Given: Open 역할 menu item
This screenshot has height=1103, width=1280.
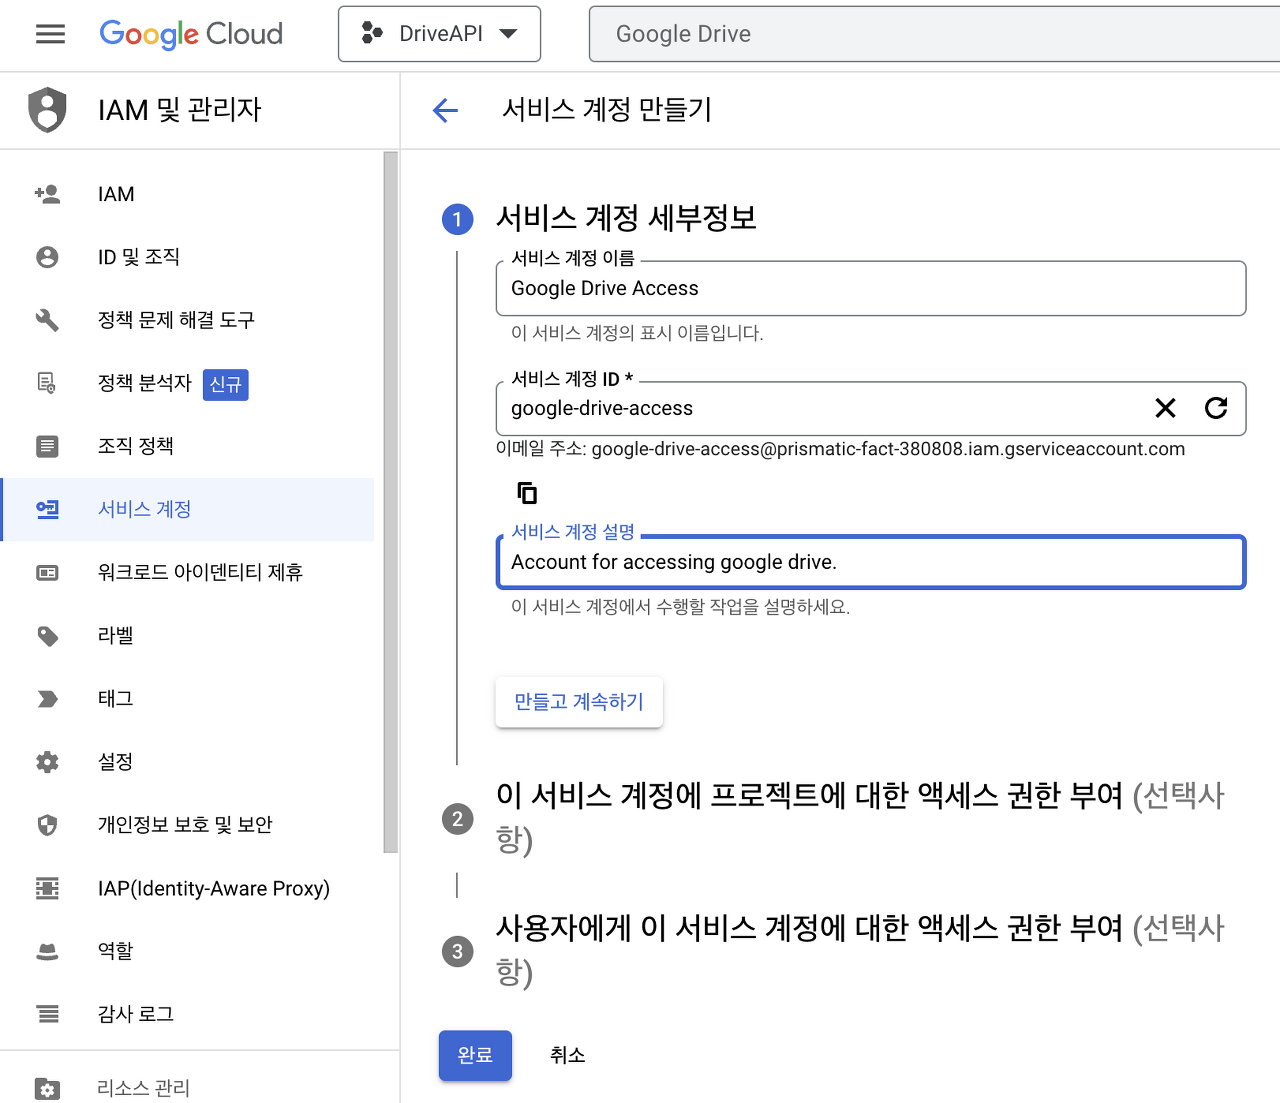Looking at the screenshot, I should point(188,950).
